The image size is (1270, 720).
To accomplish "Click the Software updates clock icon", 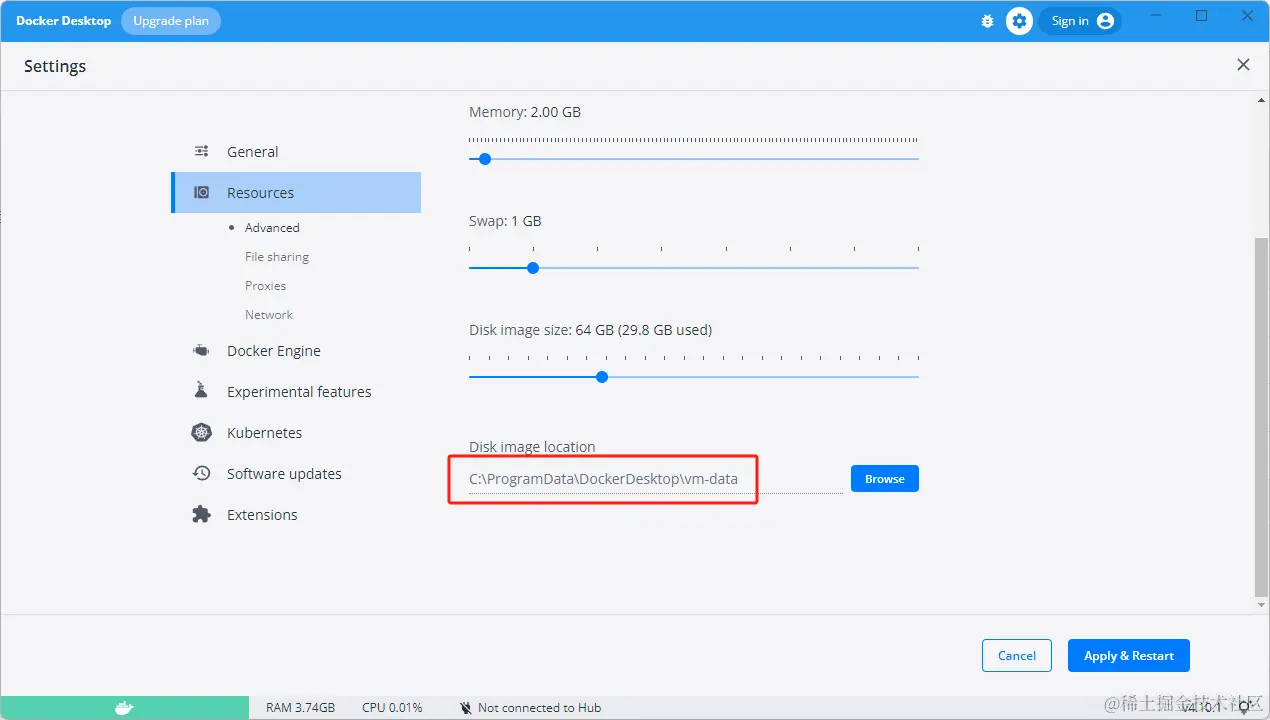I will pos(202,473).
